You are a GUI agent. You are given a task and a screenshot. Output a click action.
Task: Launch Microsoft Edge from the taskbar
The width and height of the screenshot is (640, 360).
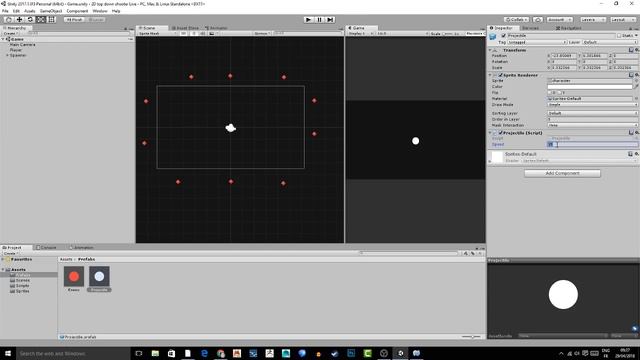[204, 353]
